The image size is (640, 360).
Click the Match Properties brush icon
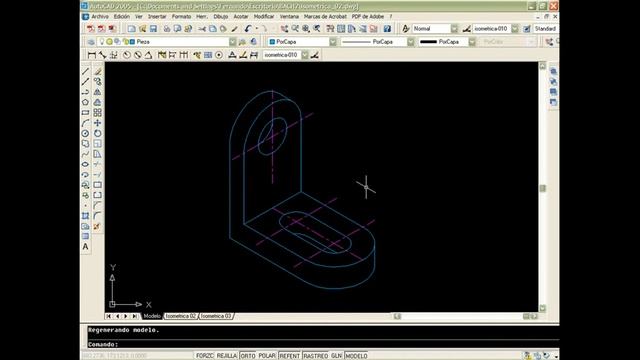235,29
